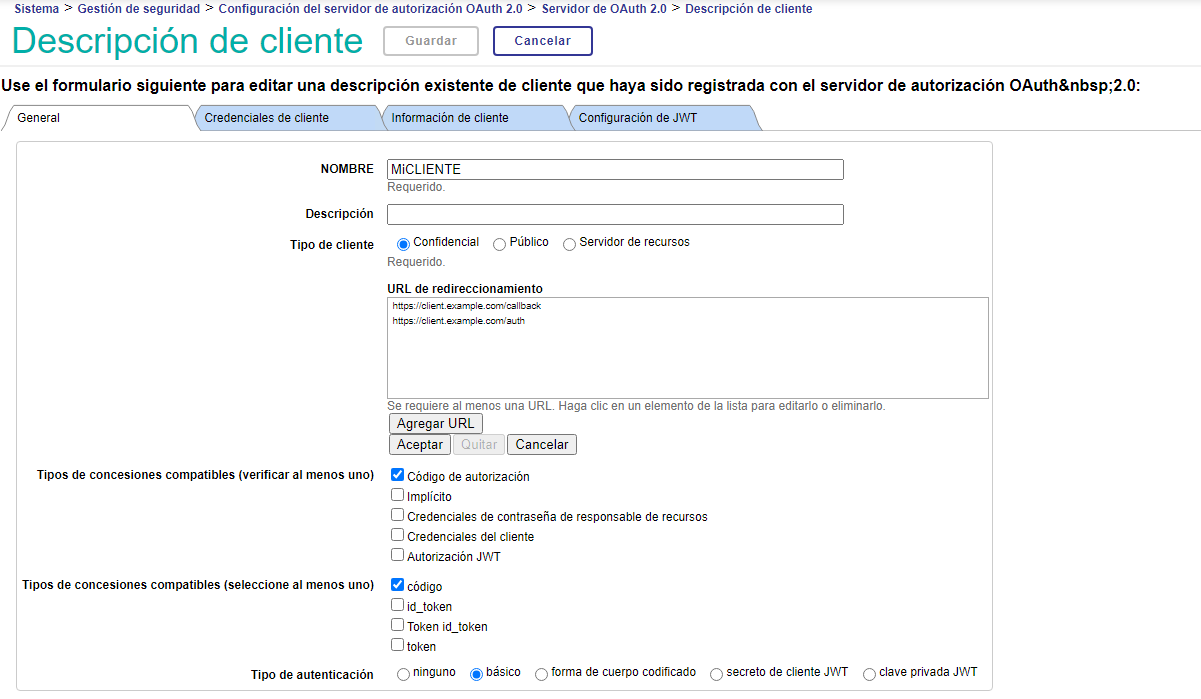This screenshot has height=699, width=1201.
Task: Switch to Información de cliente tab
Action: [449, 118]
